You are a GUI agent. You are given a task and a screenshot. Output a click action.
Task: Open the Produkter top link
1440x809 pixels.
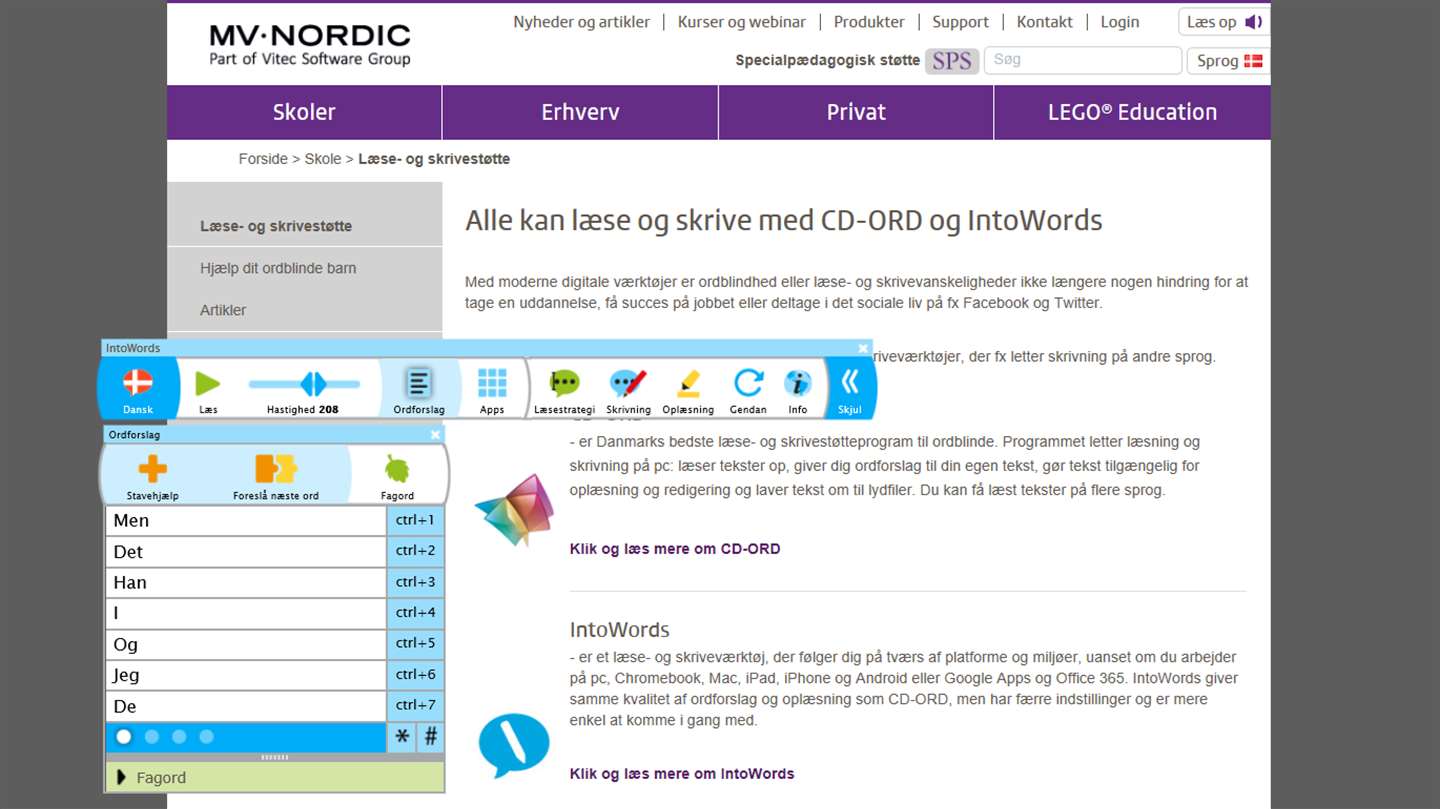(869, 22)
